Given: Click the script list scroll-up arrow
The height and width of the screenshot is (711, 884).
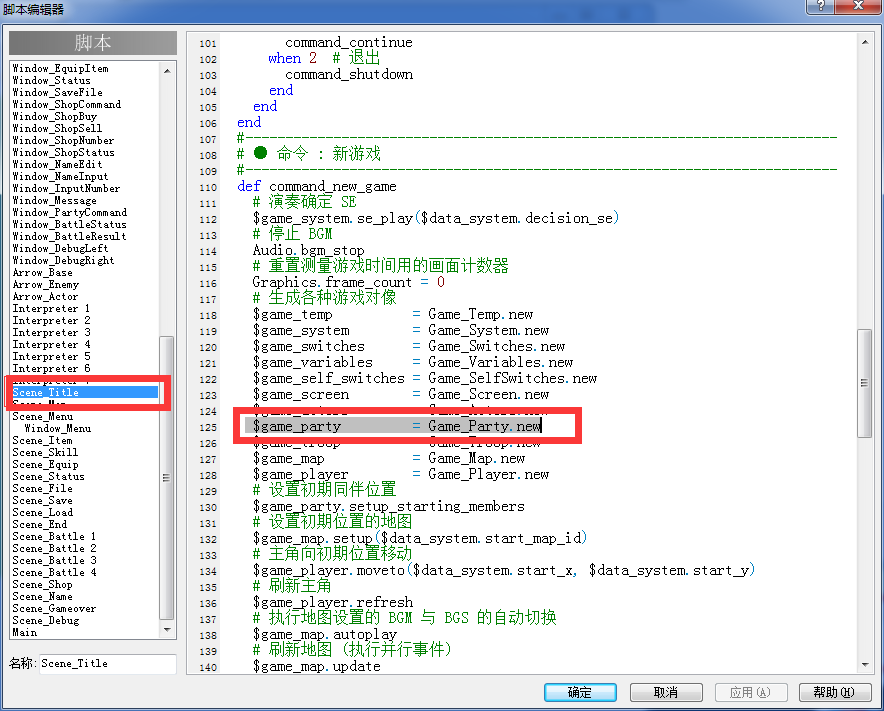Looking at the screenshot, I should pos(167,71).
